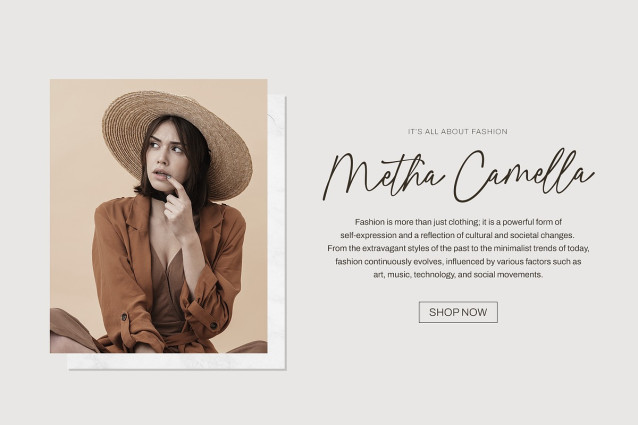Click the fashion continuously evolves line
Image resolution: width=638 pixels, height=425 pixels.
458,262
